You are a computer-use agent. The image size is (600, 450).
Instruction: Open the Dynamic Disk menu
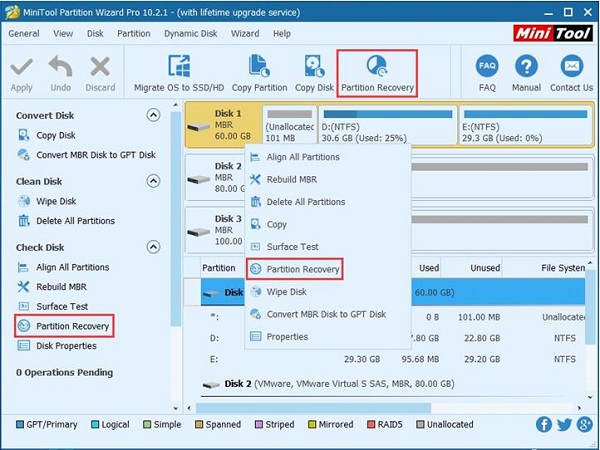pos(191,34)
